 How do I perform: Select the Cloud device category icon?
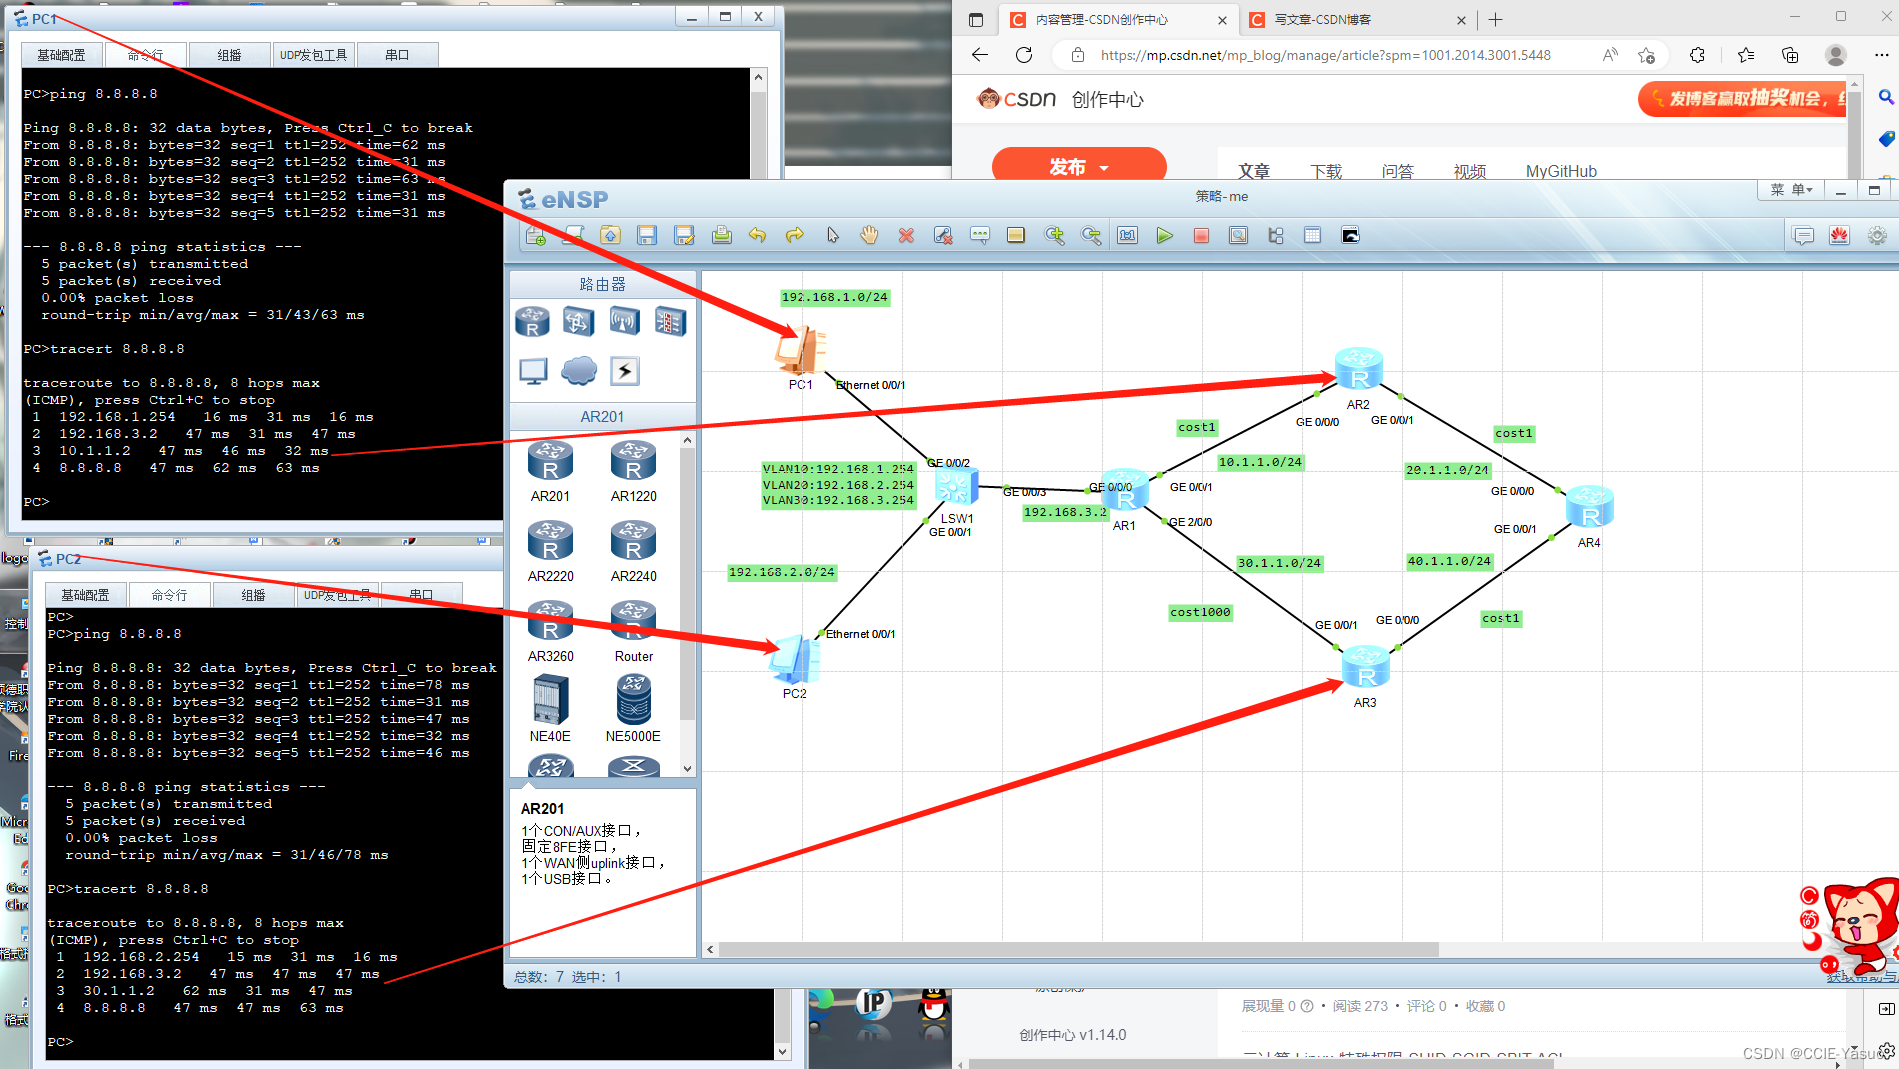[x=579, y=371]
